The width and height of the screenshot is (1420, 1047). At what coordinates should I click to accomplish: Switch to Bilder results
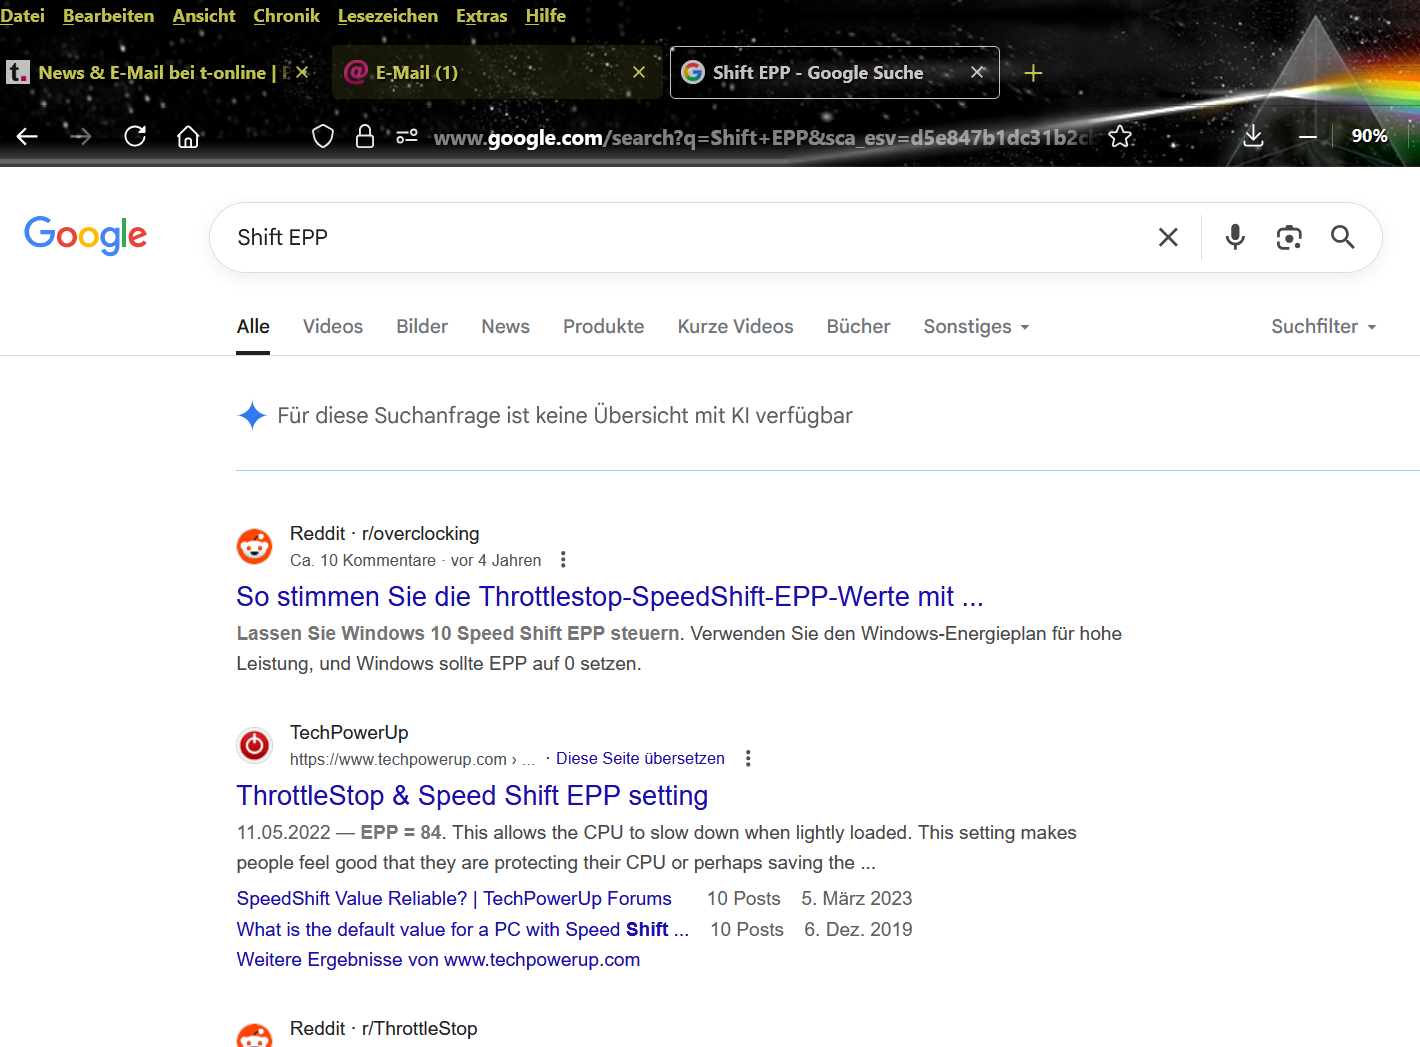(422, 326)
